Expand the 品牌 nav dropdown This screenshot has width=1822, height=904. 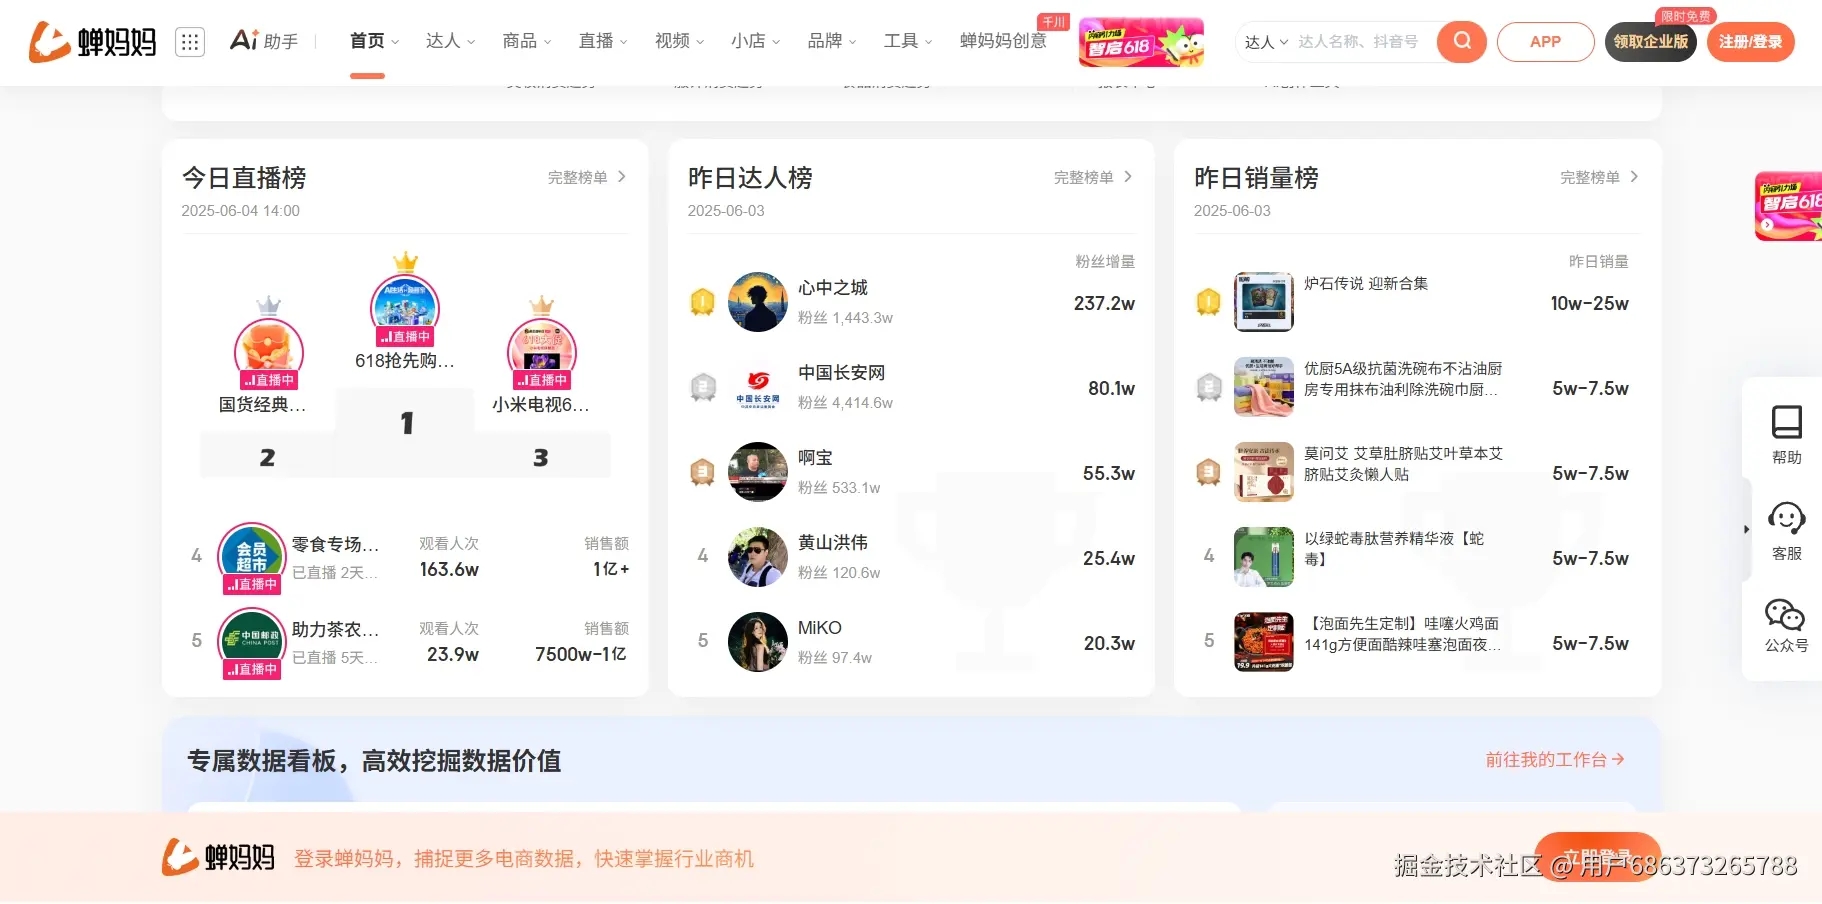[x=832, y=41]
